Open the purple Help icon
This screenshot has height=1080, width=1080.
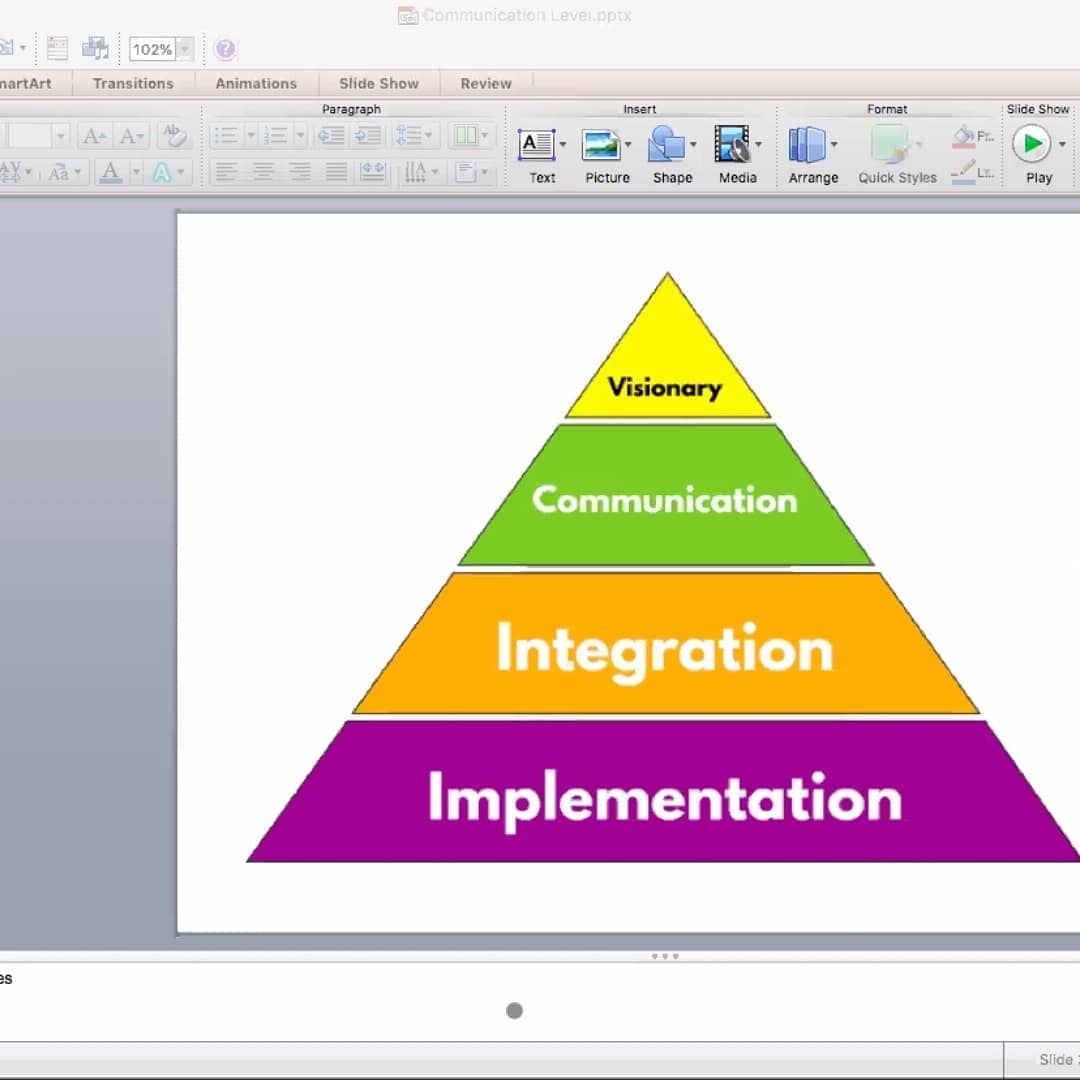(225, 49)
